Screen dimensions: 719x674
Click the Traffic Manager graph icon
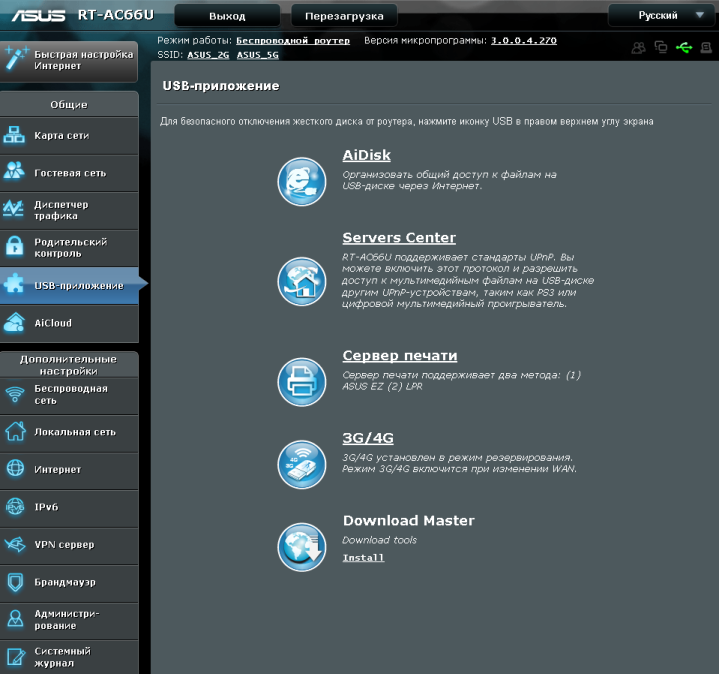13,208
